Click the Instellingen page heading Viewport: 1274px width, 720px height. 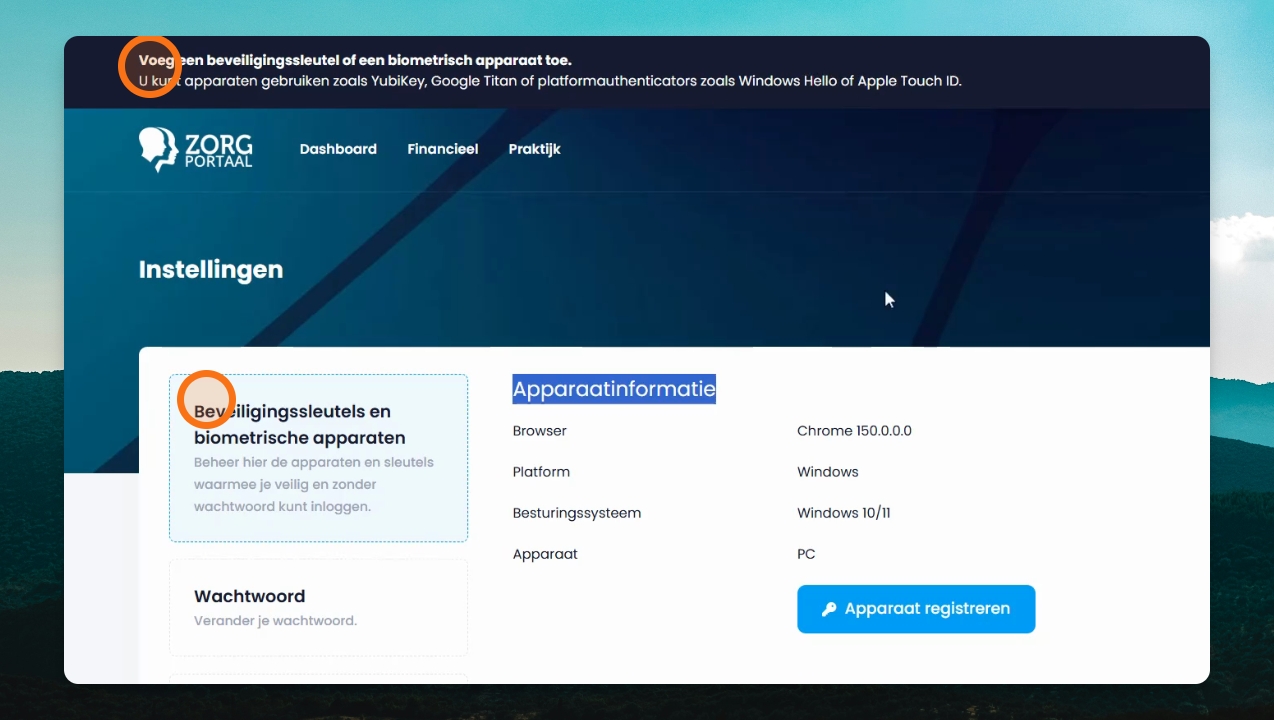coord(211,270)
